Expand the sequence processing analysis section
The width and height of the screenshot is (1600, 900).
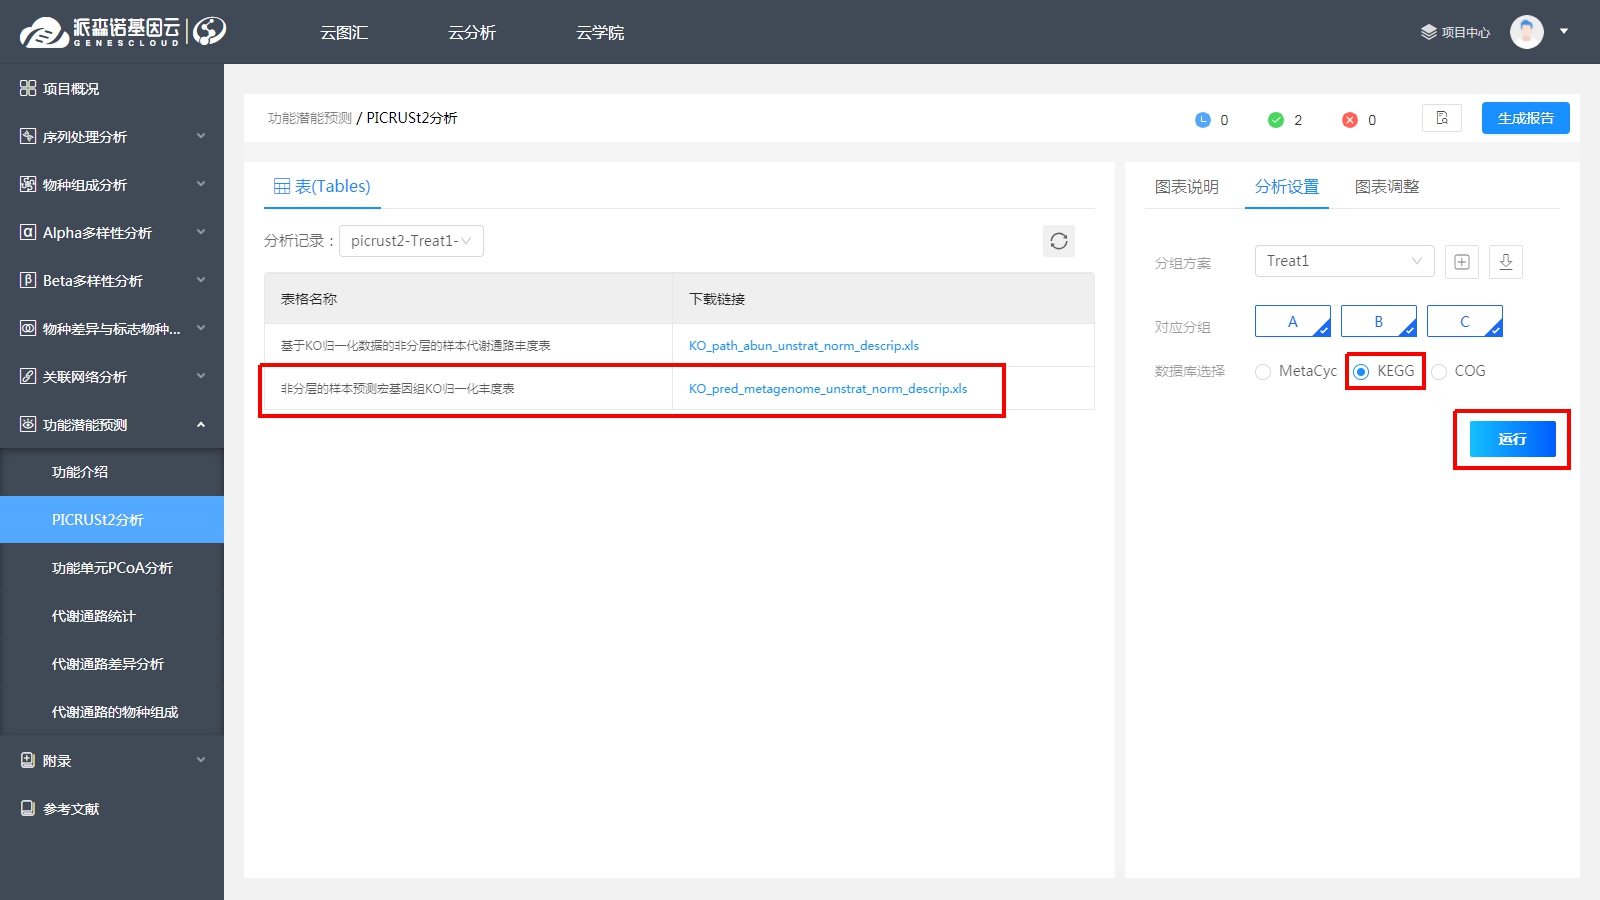[x=201, y=136]
